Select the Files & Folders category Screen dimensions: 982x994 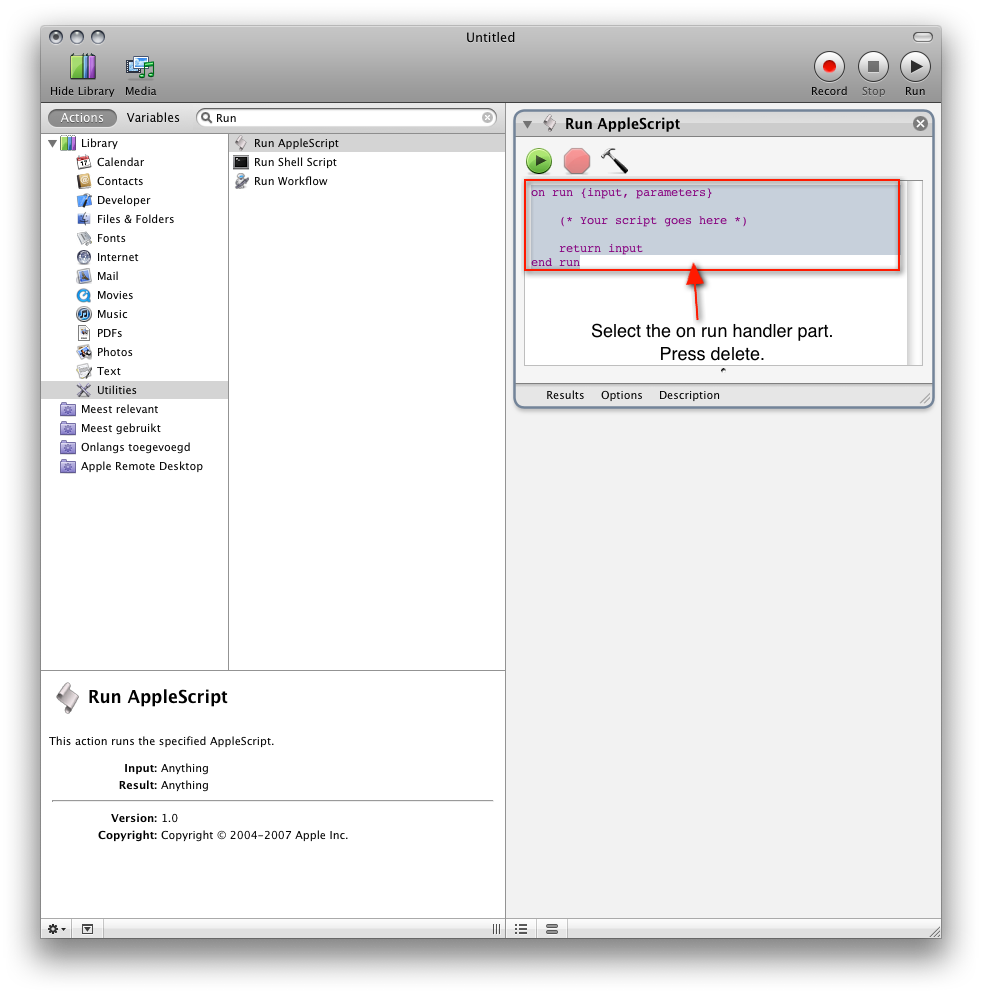coord(134,219)
